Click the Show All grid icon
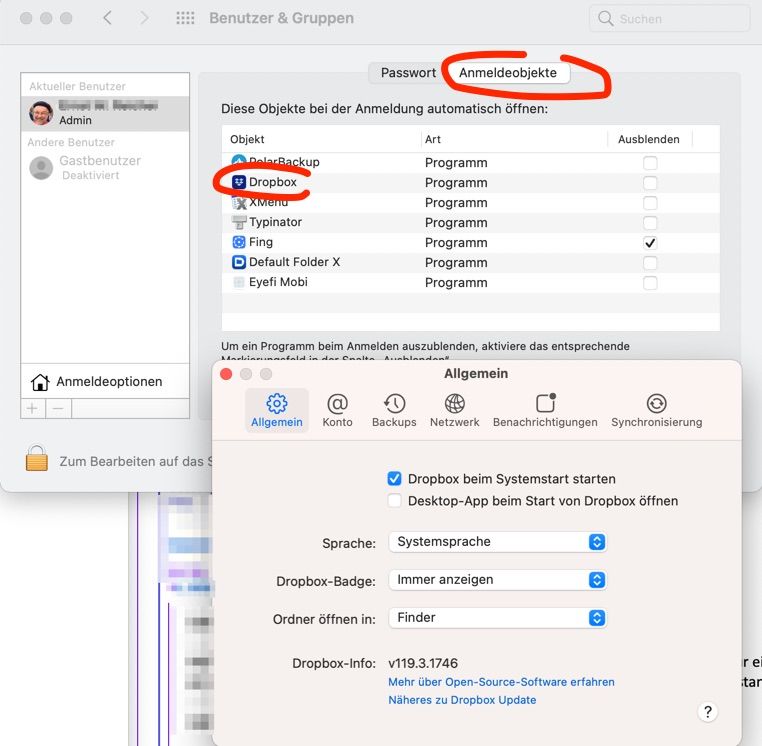The width and height of the screenshot is (762, 746). pos(185,18)
